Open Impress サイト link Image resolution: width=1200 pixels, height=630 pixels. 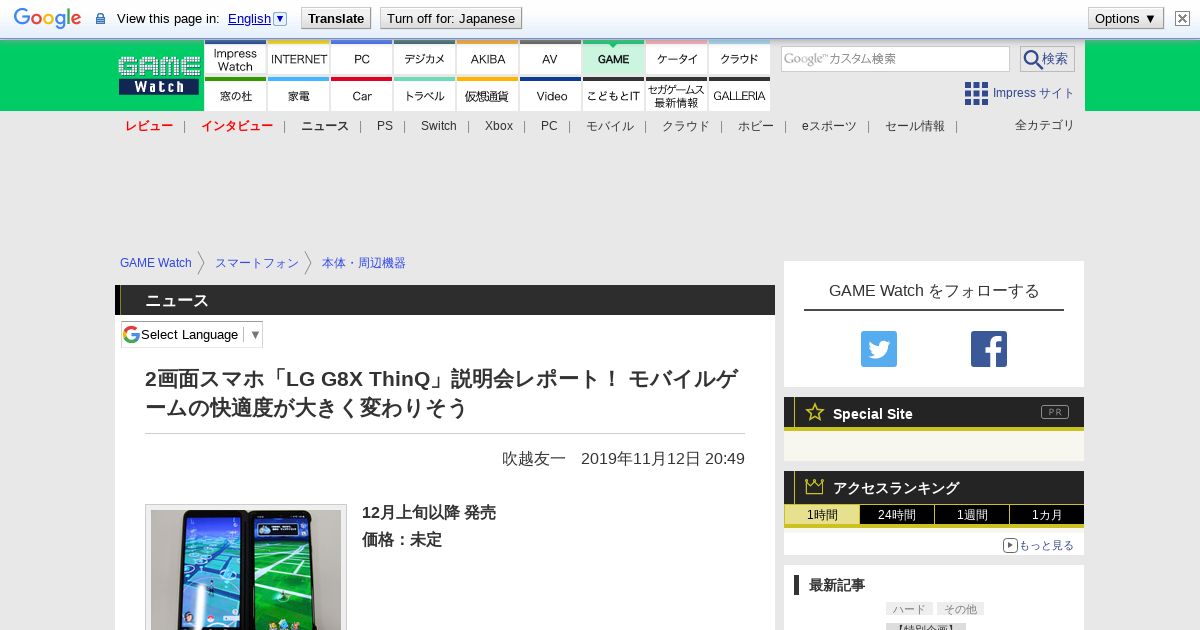pos(1033,93)
